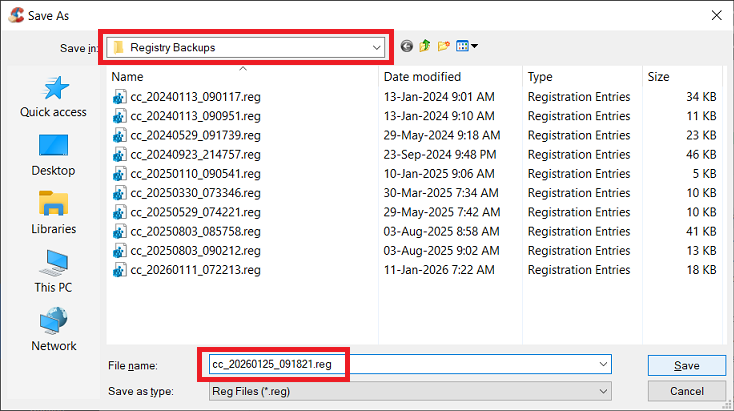Cancel the Save As dialog
734x411 pixels.
(686, 391)
